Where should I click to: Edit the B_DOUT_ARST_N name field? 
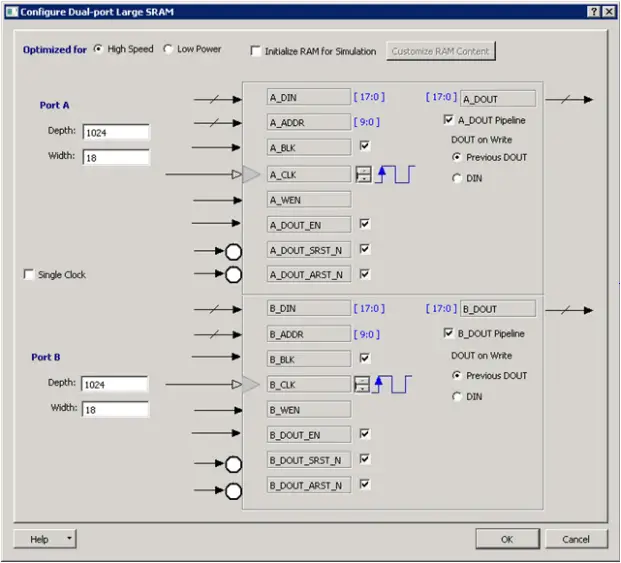(309, 485)
